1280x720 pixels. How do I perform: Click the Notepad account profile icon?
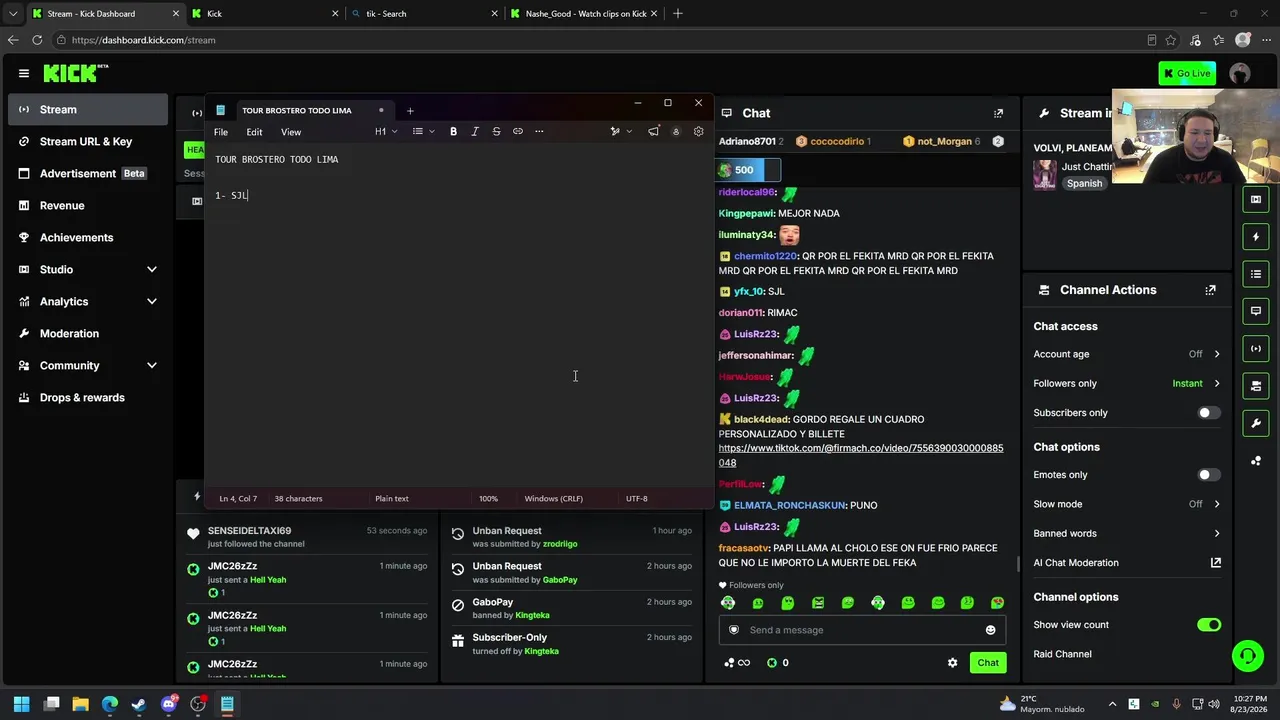(676, 131)
